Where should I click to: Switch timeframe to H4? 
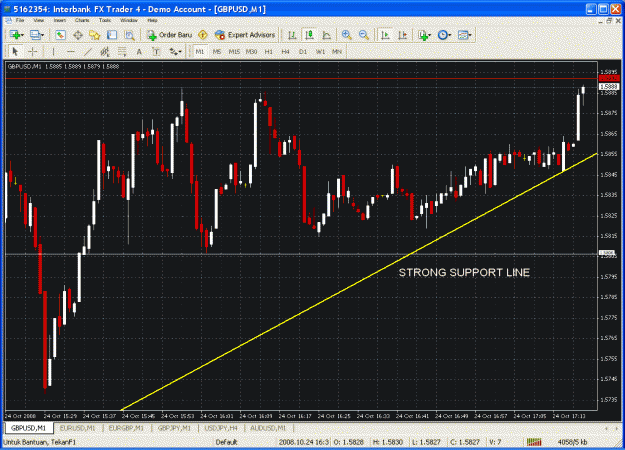pos(285,51)
